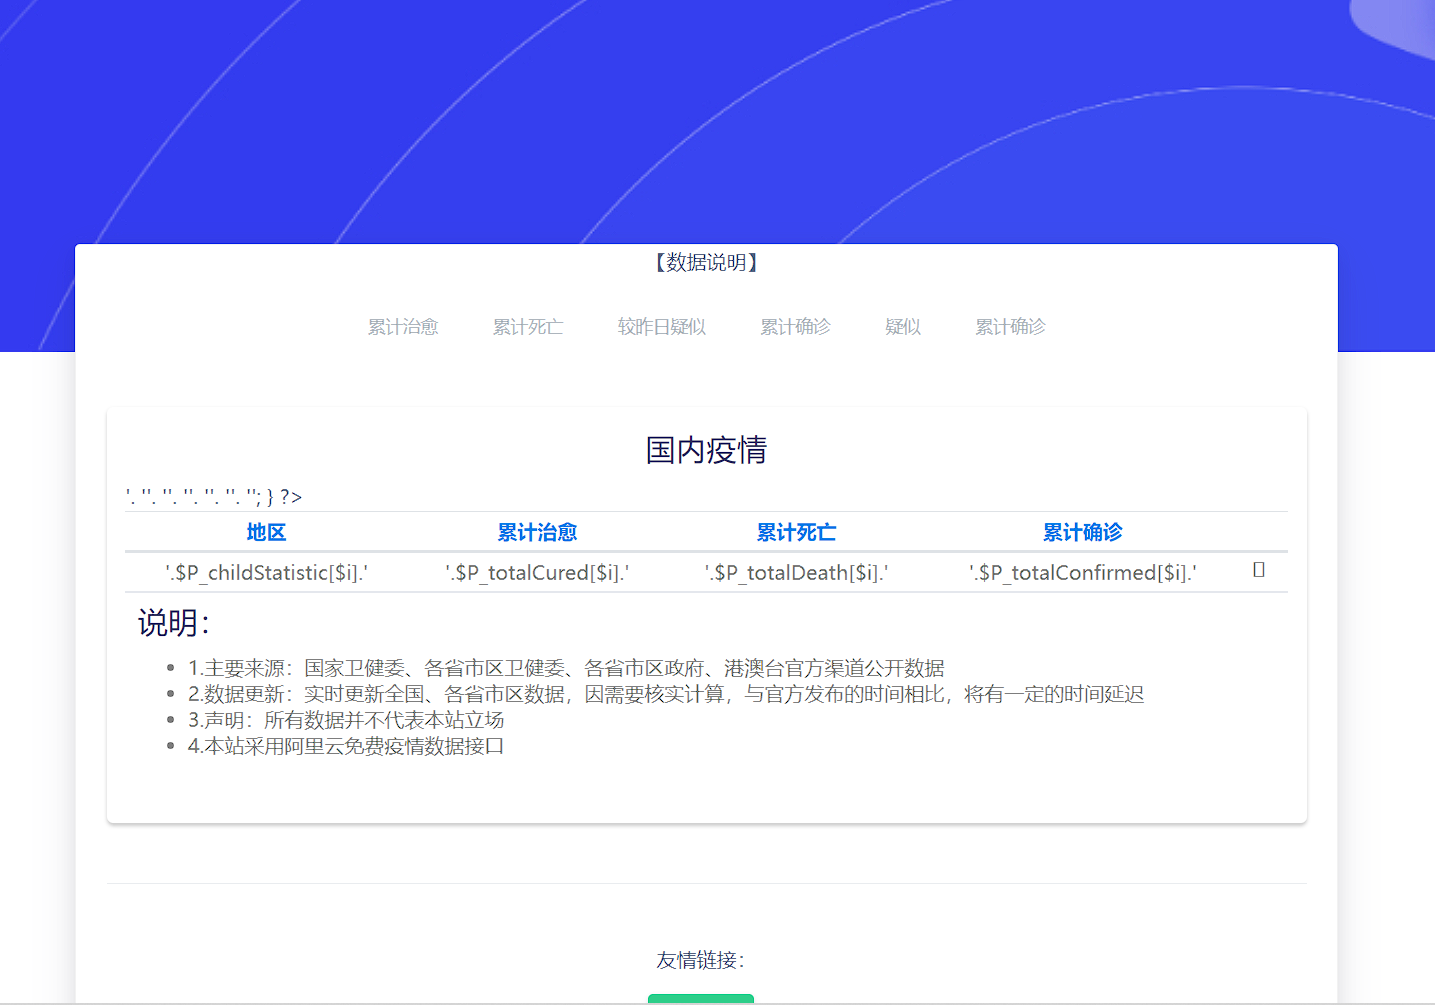Click the blue 累计死亡 table column header
The image size is (1435, 1005).
click(796, 532)
